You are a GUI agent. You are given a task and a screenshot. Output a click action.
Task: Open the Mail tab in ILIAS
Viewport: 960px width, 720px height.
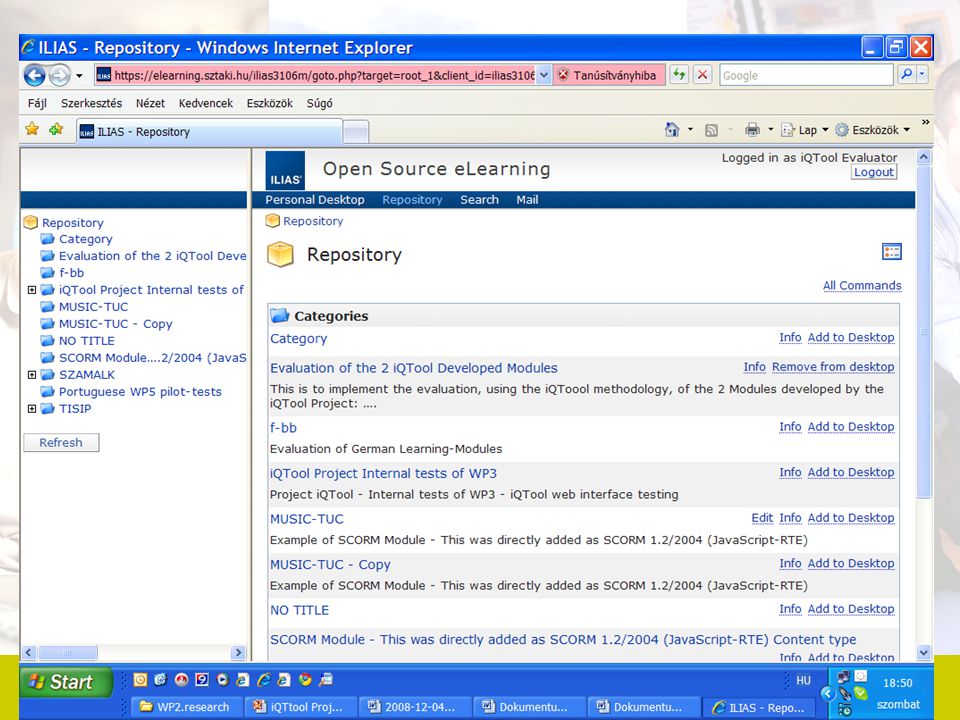coord(527,200)
